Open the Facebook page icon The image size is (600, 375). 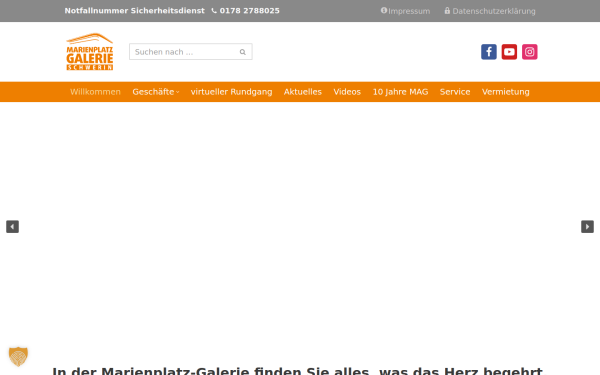[489, 52]
